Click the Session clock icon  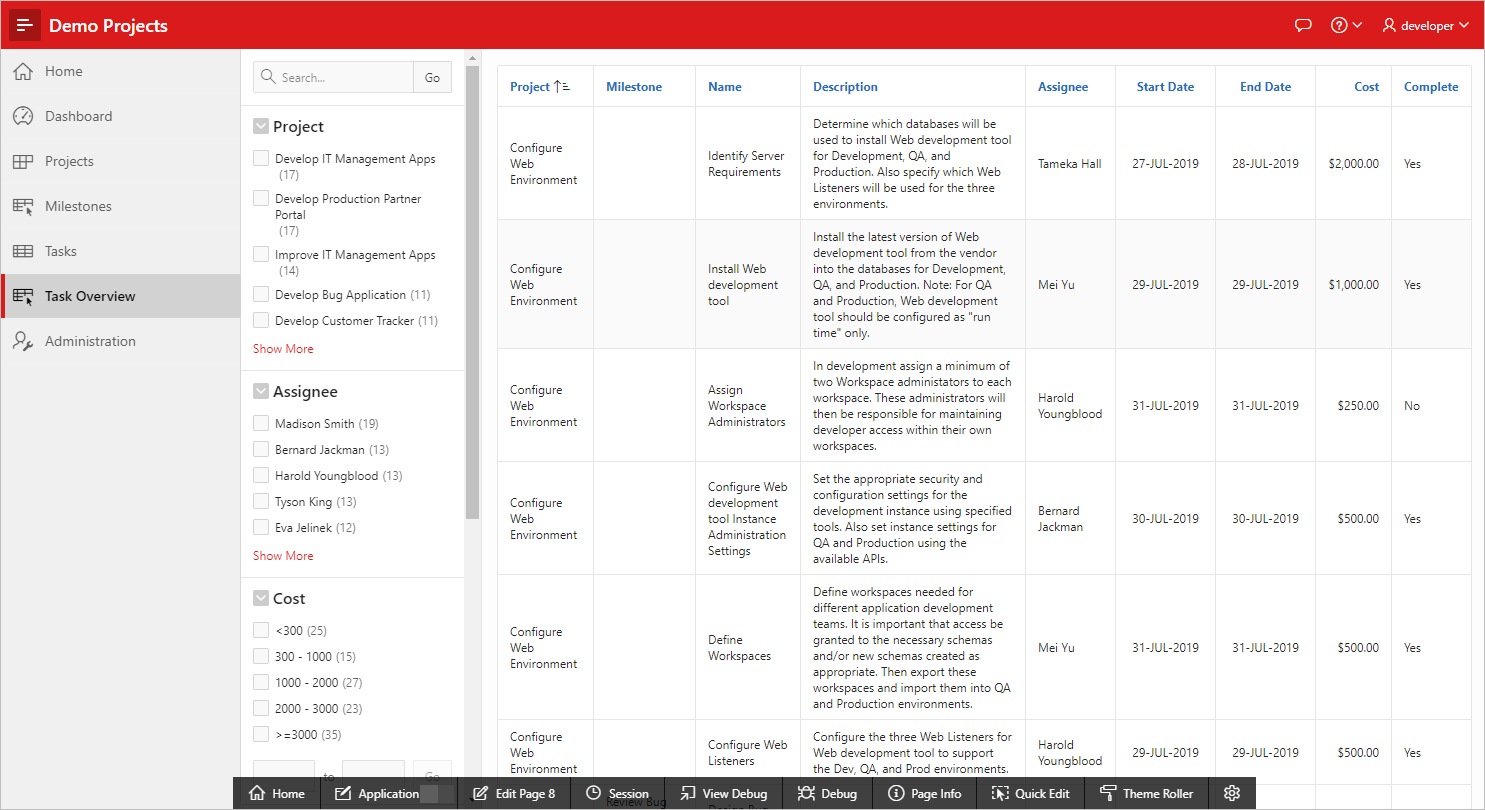click(x=593, y=793)
